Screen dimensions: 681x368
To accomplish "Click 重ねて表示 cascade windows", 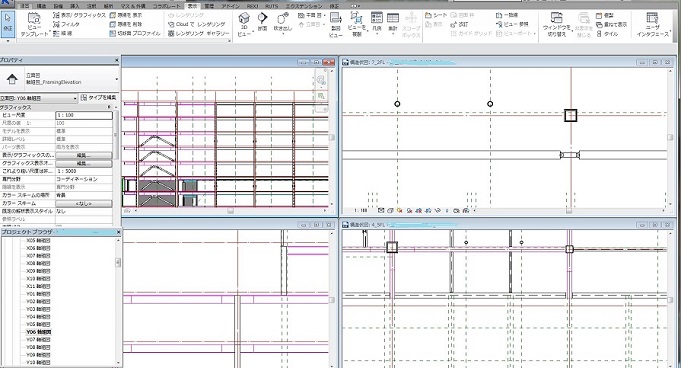I will pos(612,24).
